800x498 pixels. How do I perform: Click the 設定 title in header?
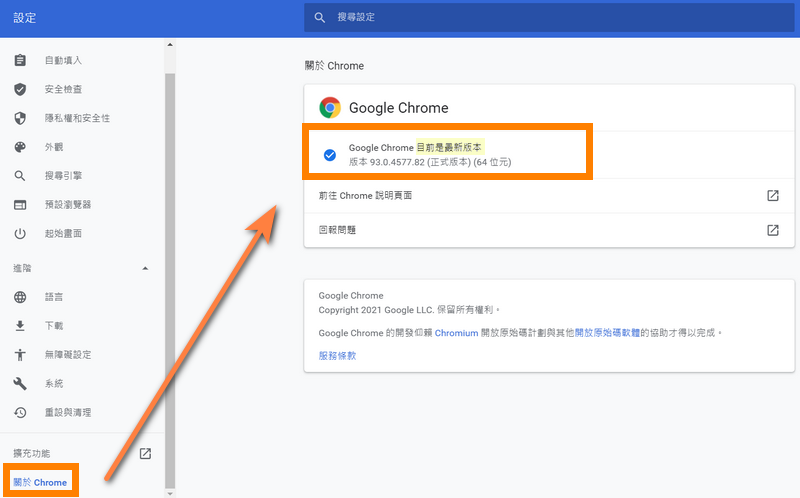(24, 18)
